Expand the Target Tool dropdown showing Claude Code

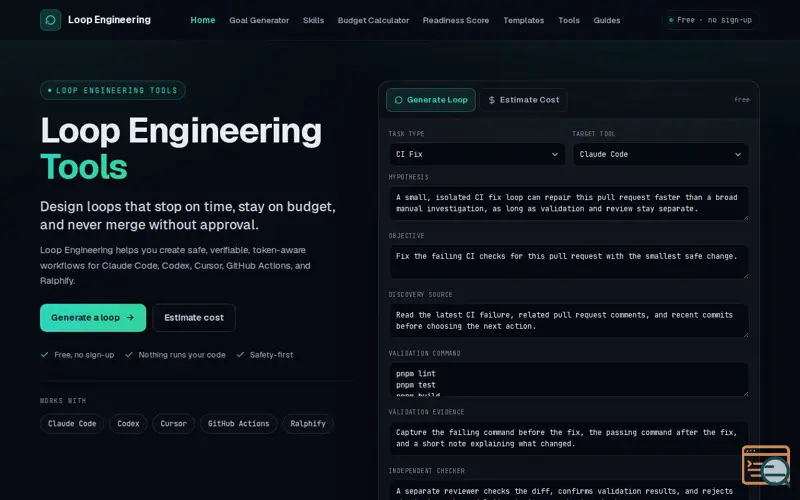pyautogui.click(x=661, y=154)
